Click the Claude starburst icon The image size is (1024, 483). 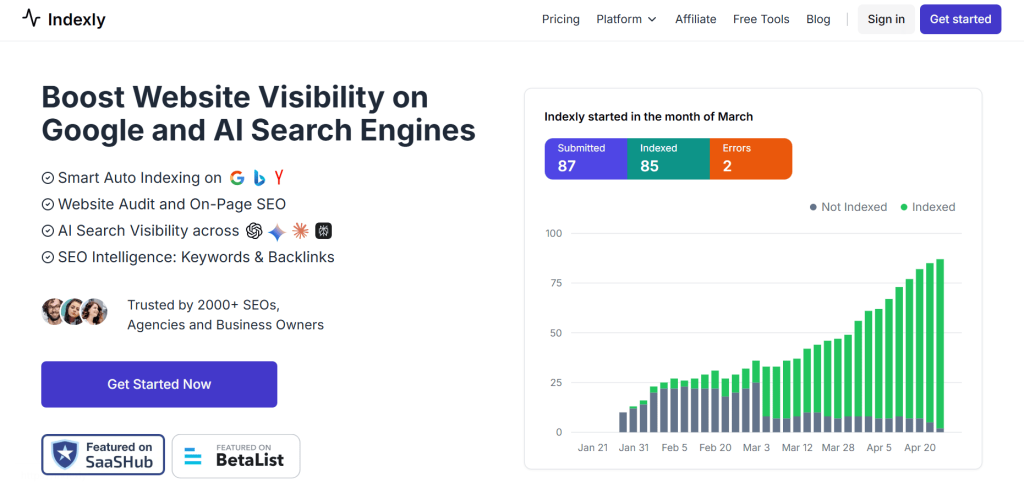coord(300,231)
